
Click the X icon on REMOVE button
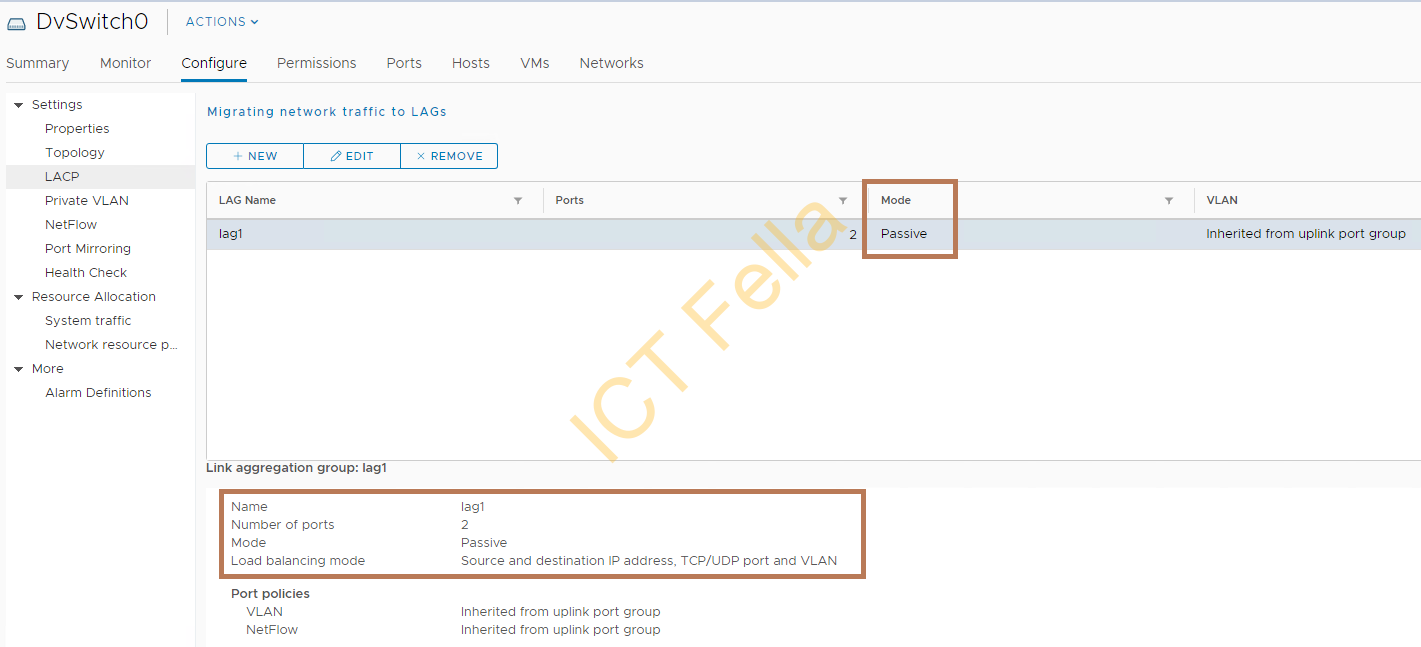422,156
